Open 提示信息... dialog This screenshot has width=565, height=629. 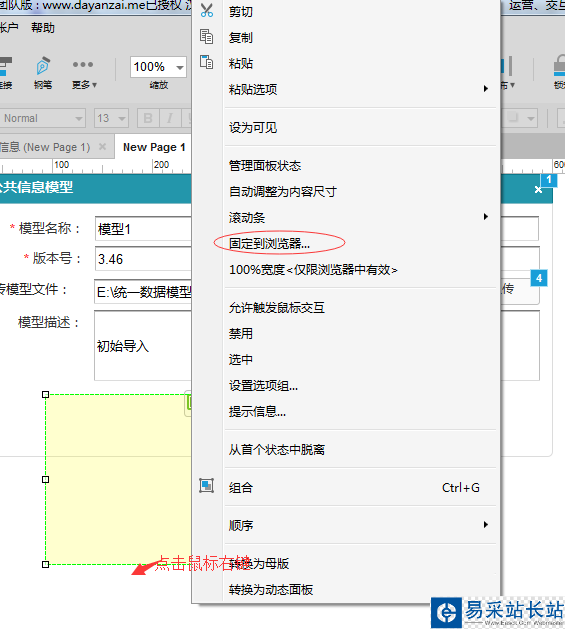coord(346,411)
